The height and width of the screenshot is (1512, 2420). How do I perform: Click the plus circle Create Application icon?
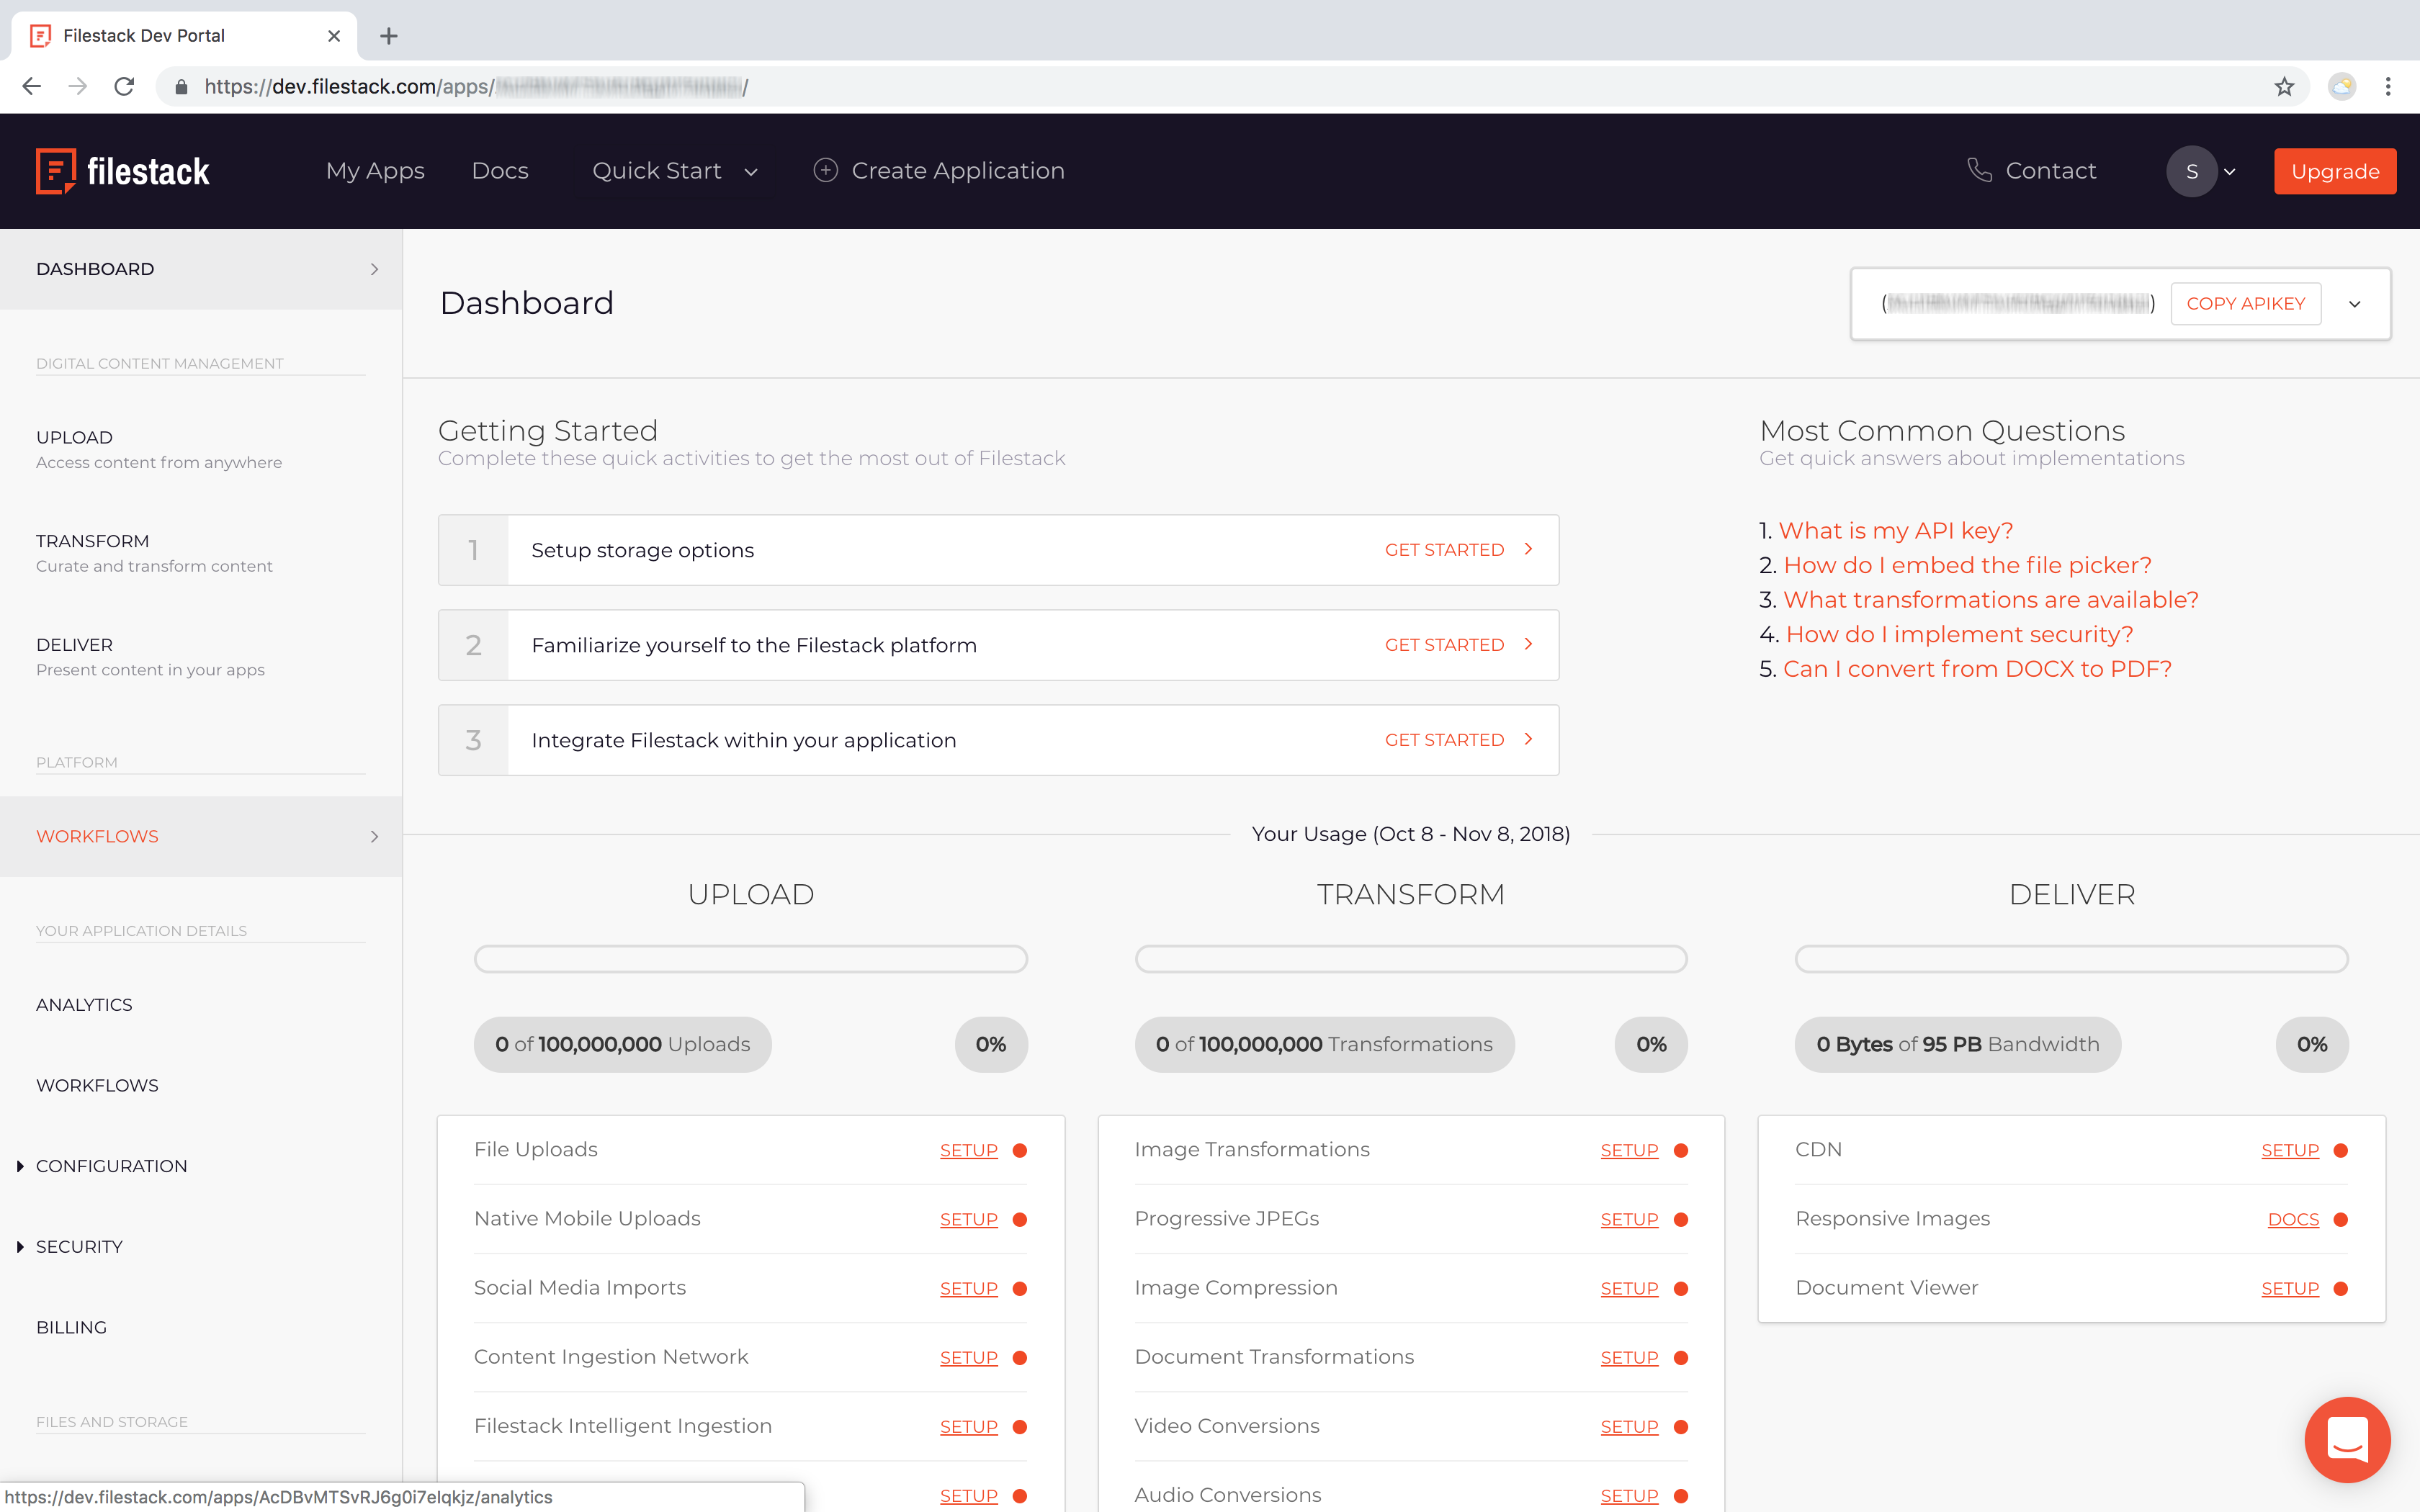[x=825, y=170]
